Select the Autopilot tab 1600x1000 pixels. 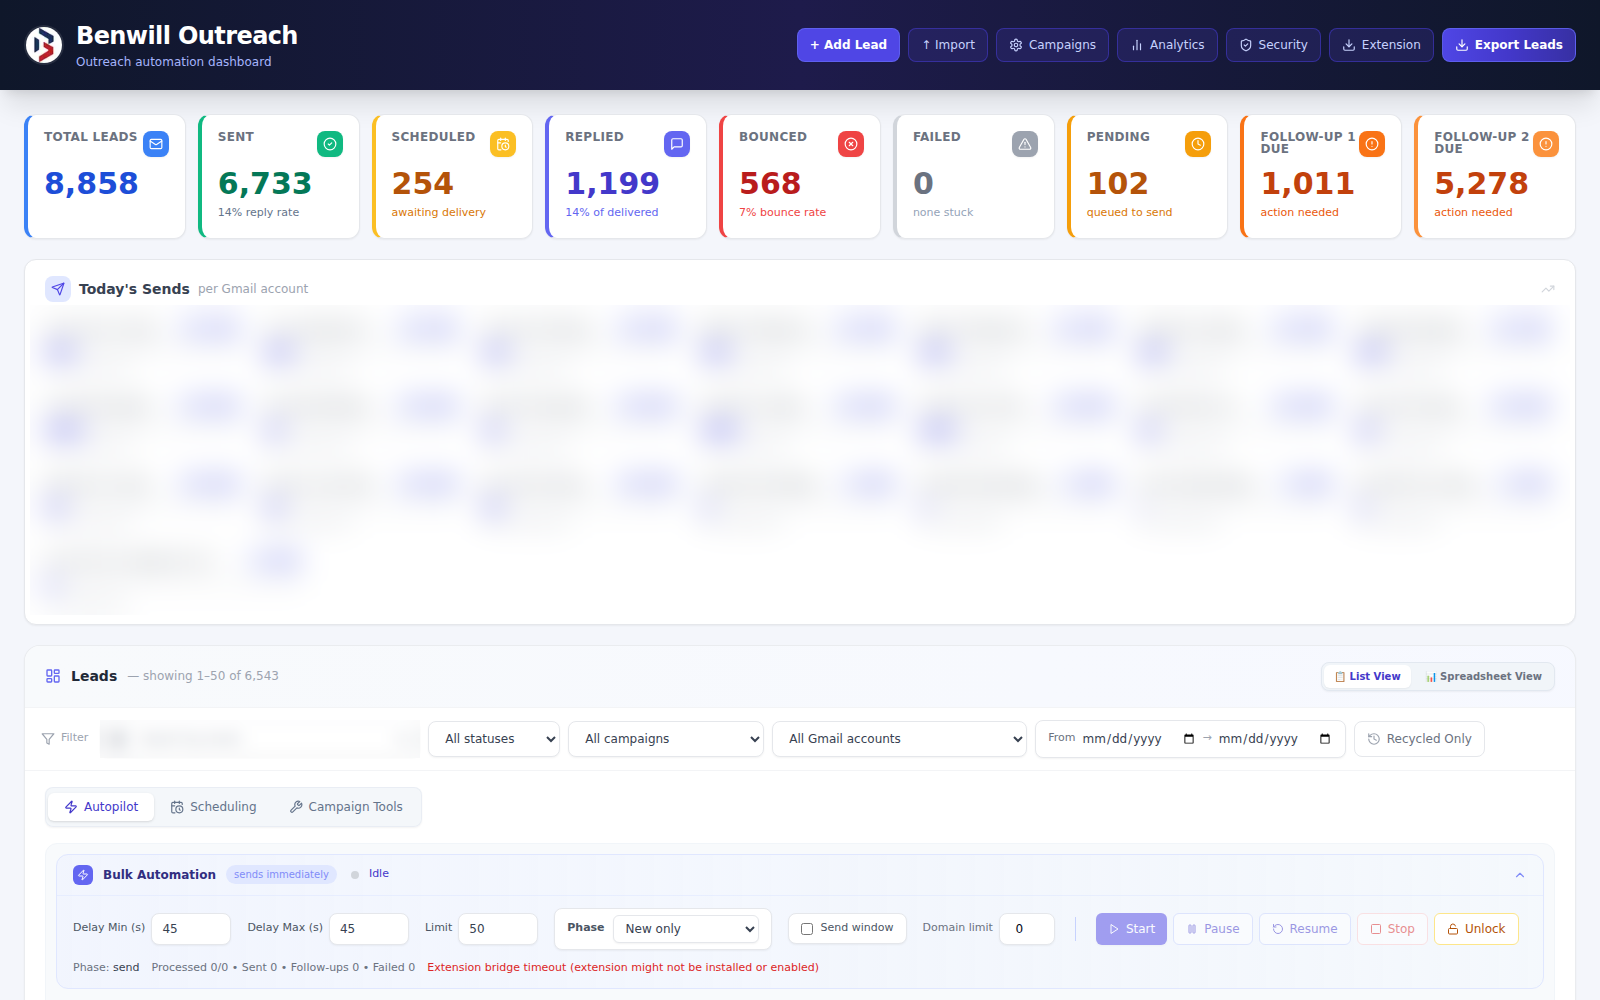point(101,807)
